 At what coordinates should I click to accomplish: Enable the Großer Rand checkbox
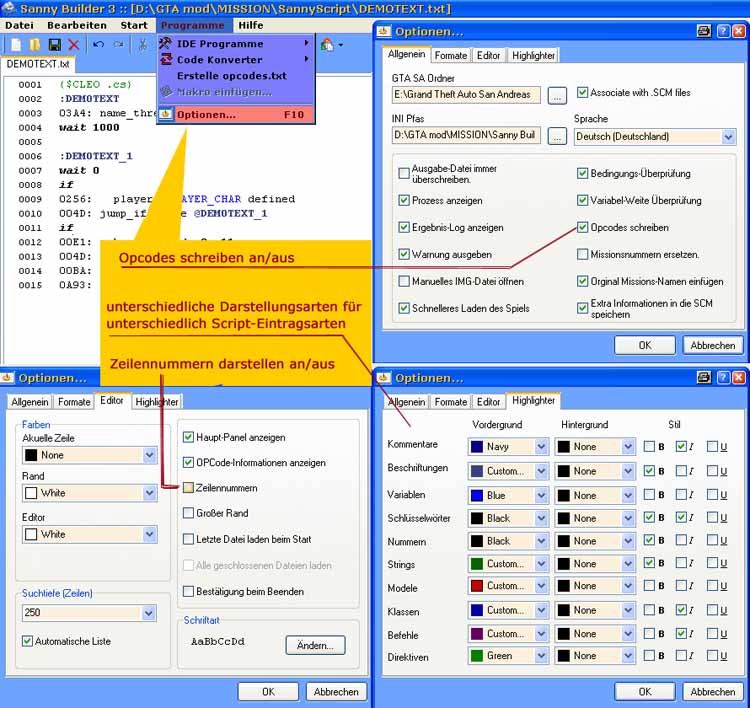(188, 513)
